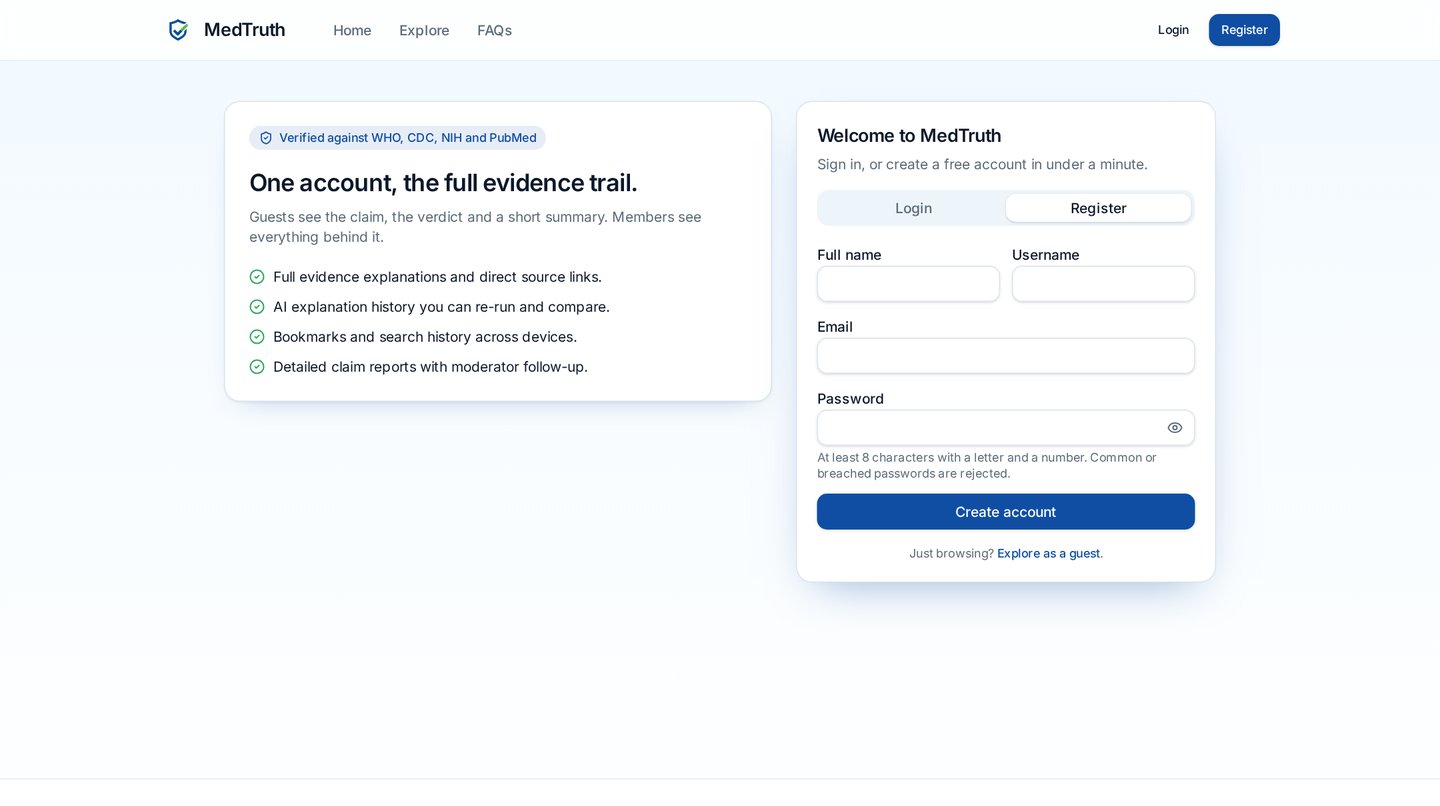Click the shield icon in the Verified badge
This screenshot has width=1440, height=806.
(266, 138)
